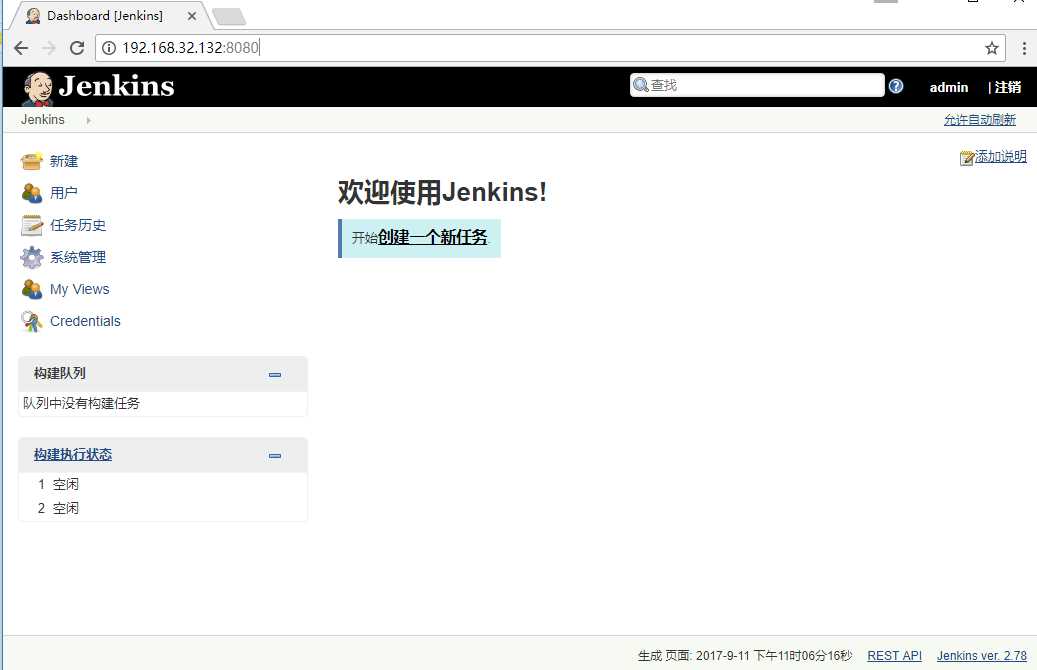Open 任务历史 in the side menu
Screen dimensions: 1037x670
tap(78, 225)
